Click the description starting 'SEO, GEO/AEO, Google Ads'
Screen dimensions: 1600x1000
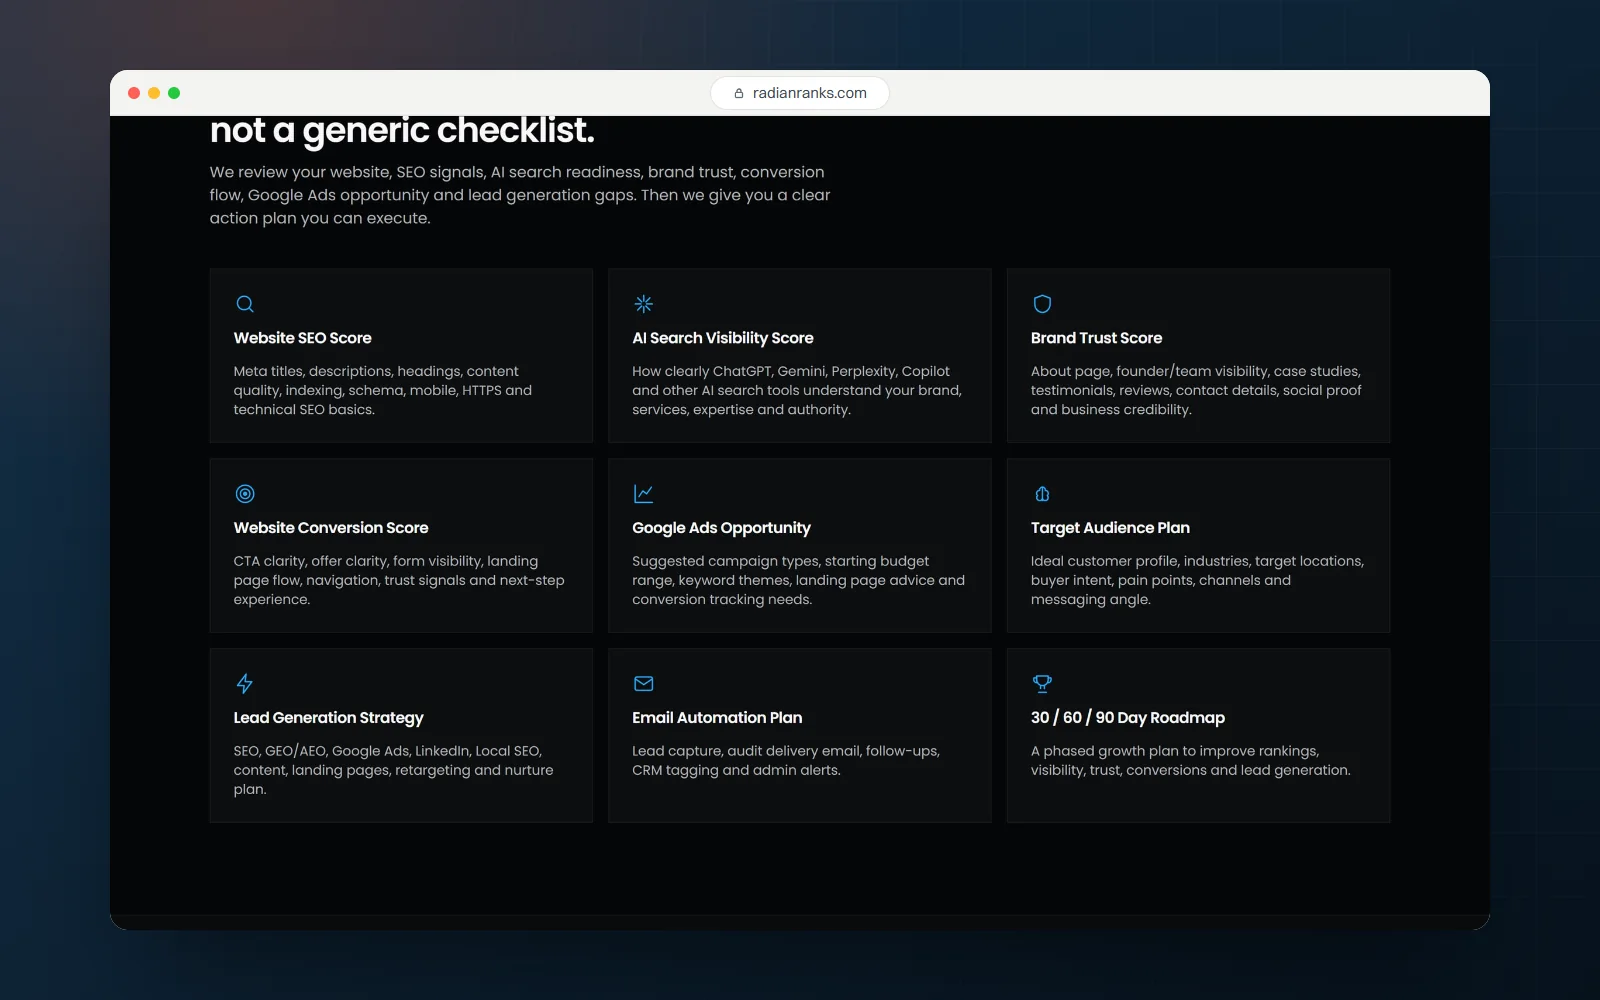(x=393, y=770)
